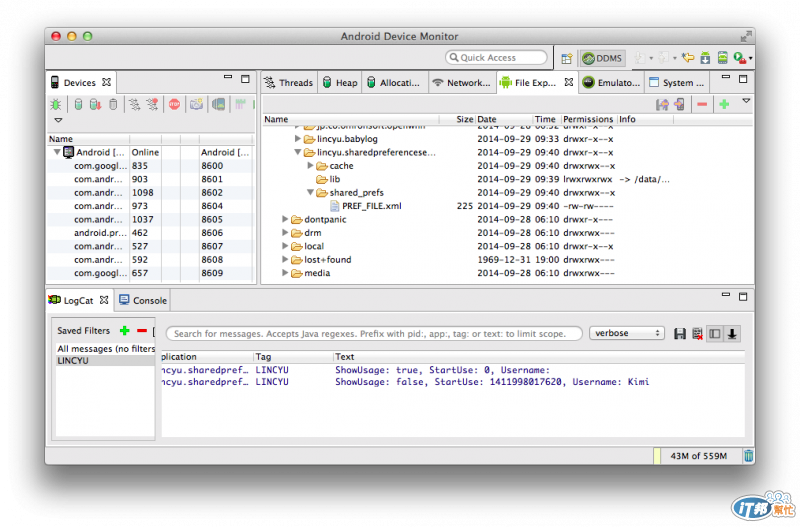The image size is (800, 527).
Task: Switch to the Emulator Control tab
Action: point(611,83)
